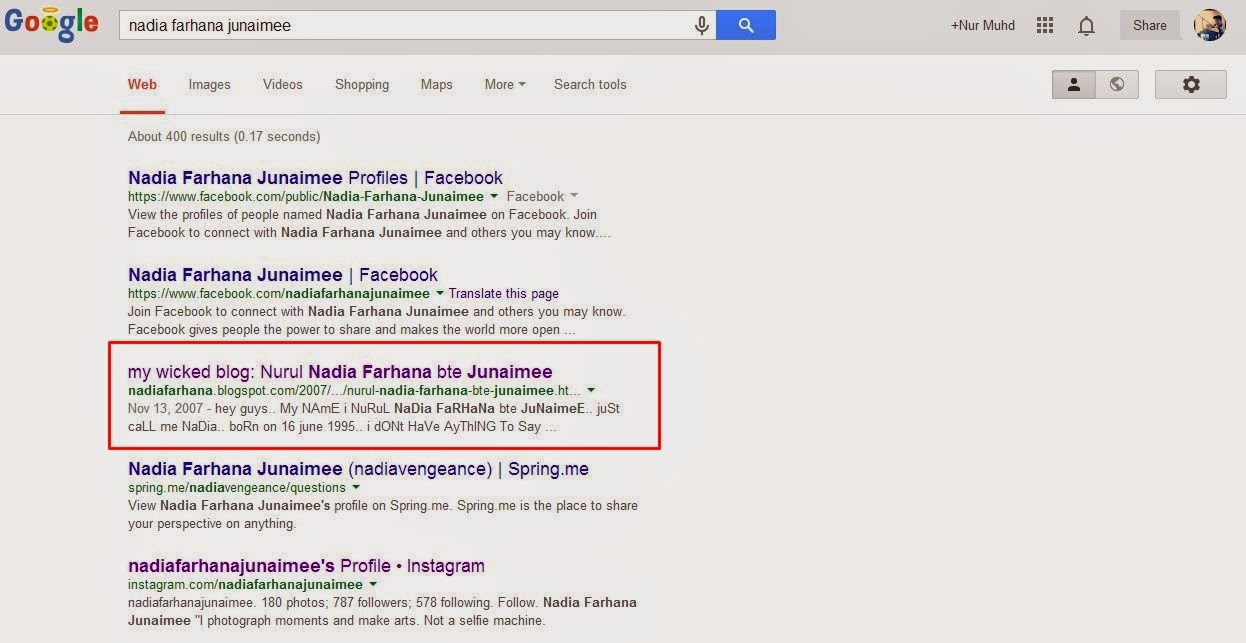Switch to global results globe toggle

click(1116, 85)
